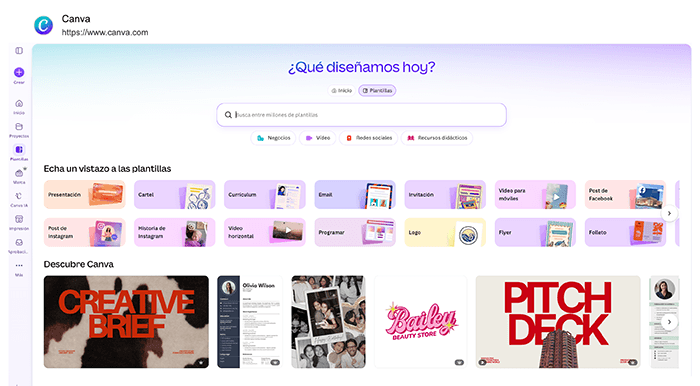
Task: Click the Más three-dots icon
Action: pyautogui.click(x=19, y=266)
